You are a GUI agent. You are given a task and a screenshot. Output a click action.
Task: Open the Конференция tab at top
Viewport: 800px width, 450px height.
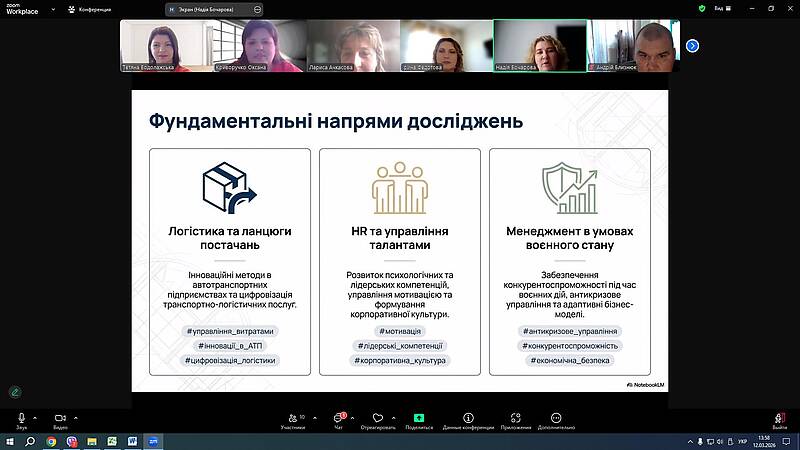click(88, 8)
